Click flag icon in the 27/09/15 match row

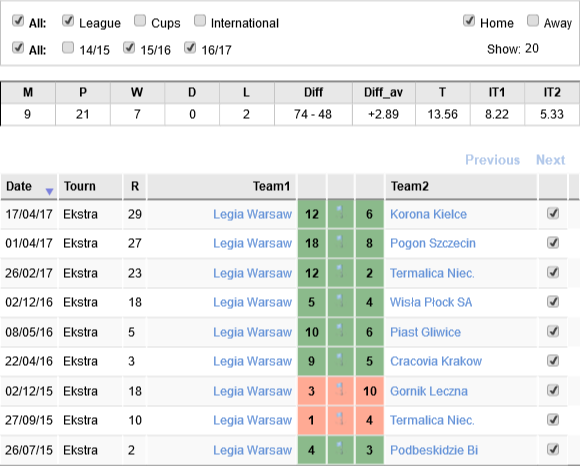(340, 420)
